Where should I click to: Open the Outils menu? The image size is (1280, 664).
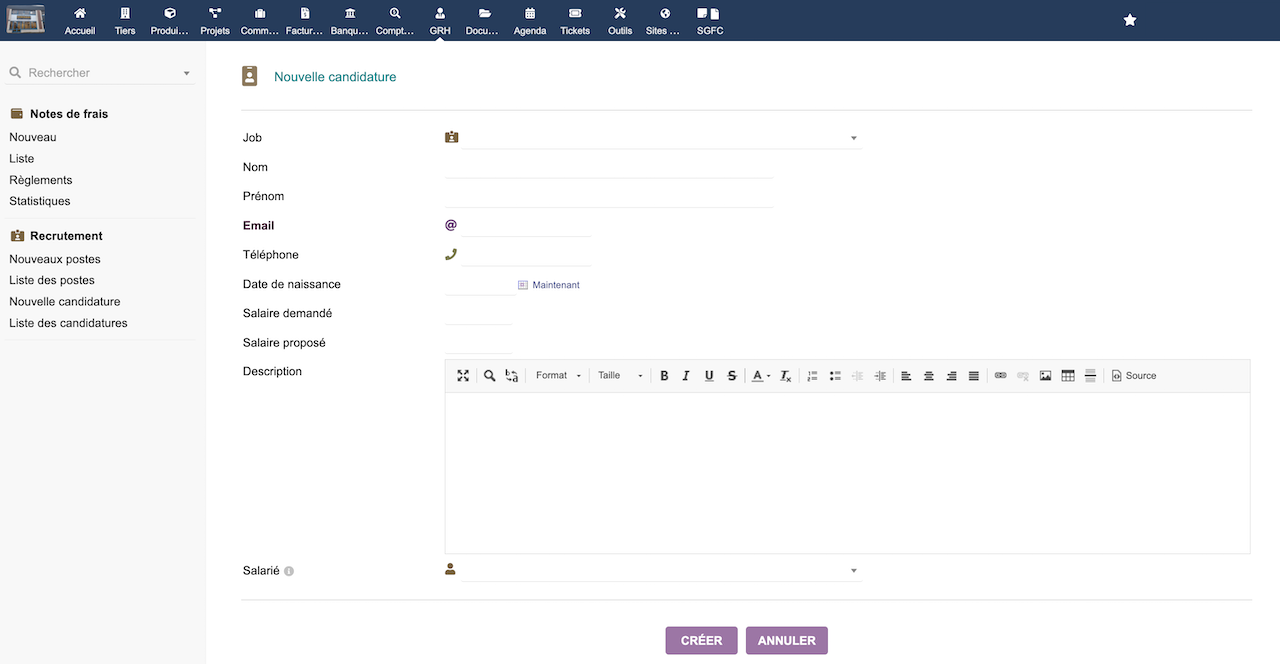click(x=620, y=21)
